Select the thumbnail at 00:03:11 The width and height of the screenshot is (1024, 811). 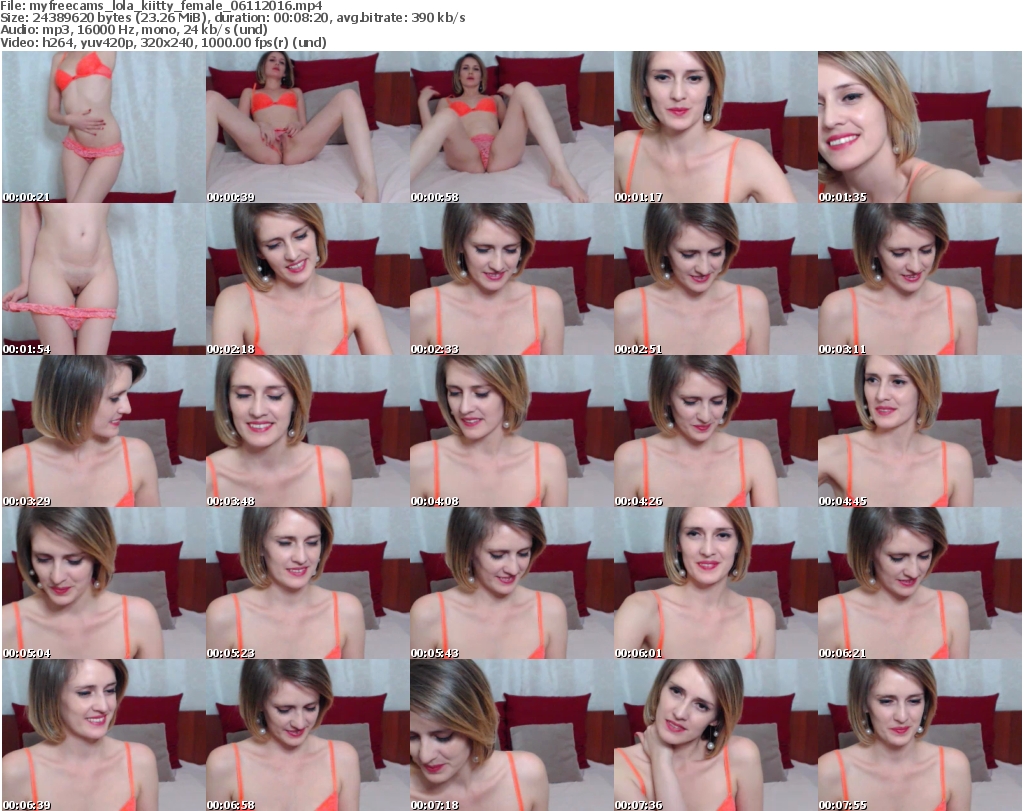pos(919,279)
